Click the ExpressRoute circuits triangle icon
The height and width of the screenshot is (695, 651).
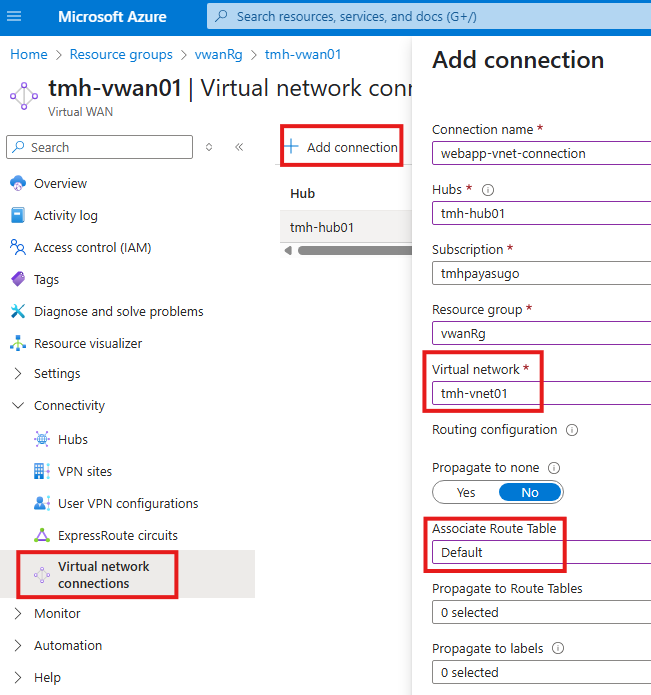[42, 535]
